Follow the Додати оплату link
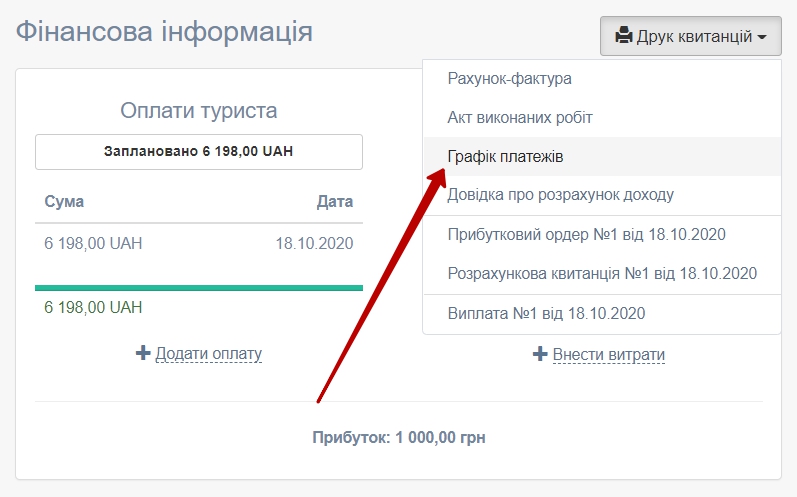The image size is (797, 497). coord(208,353)
